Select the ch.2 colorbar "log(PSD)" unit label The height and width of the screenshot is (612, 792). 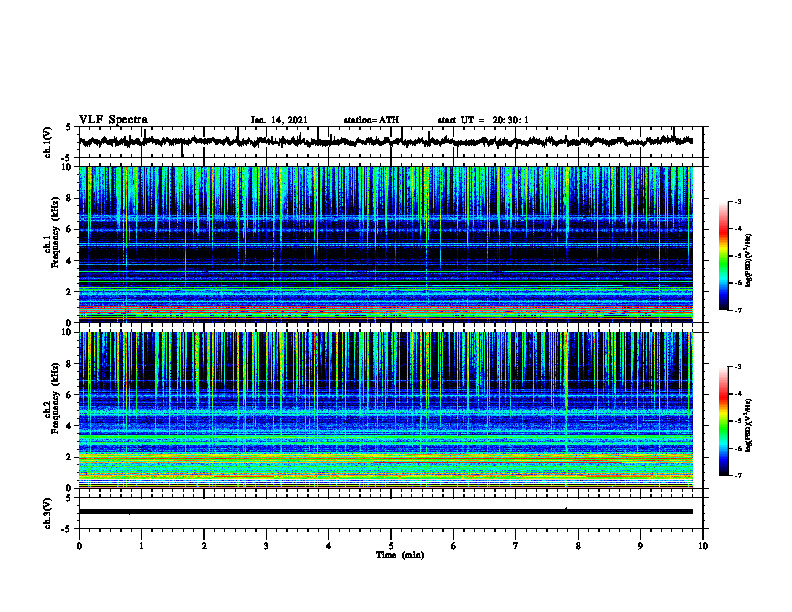click(750, 426)
